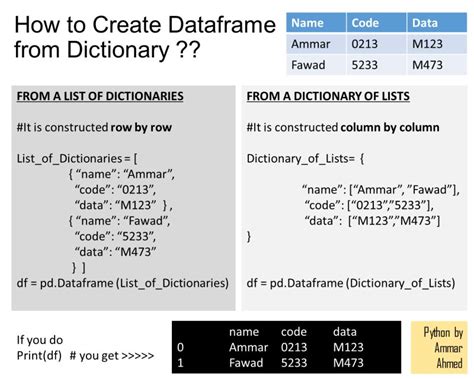Click the line "data": "M123" }, in left panel
Screen dimensions: 474x379
pos(123,205)
